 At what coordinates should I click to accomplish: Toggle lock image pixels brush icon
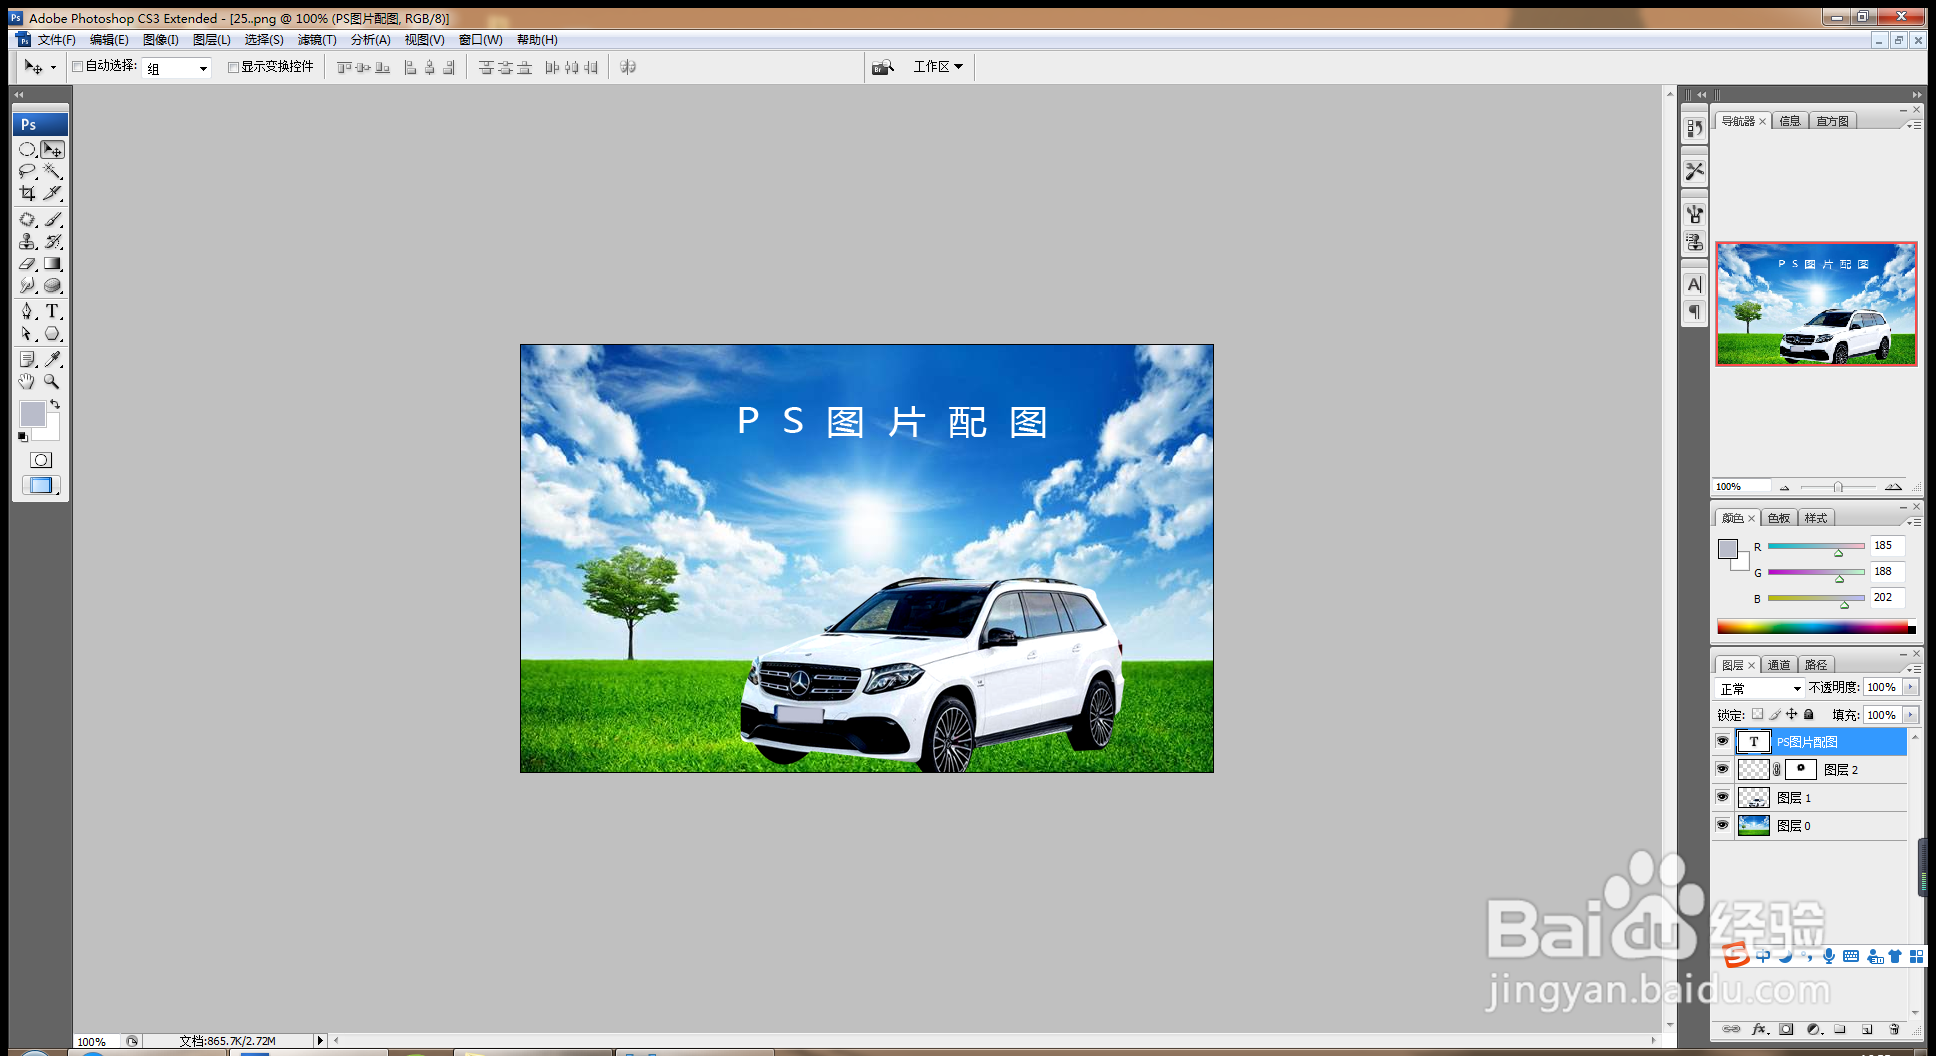[1775, 714]
